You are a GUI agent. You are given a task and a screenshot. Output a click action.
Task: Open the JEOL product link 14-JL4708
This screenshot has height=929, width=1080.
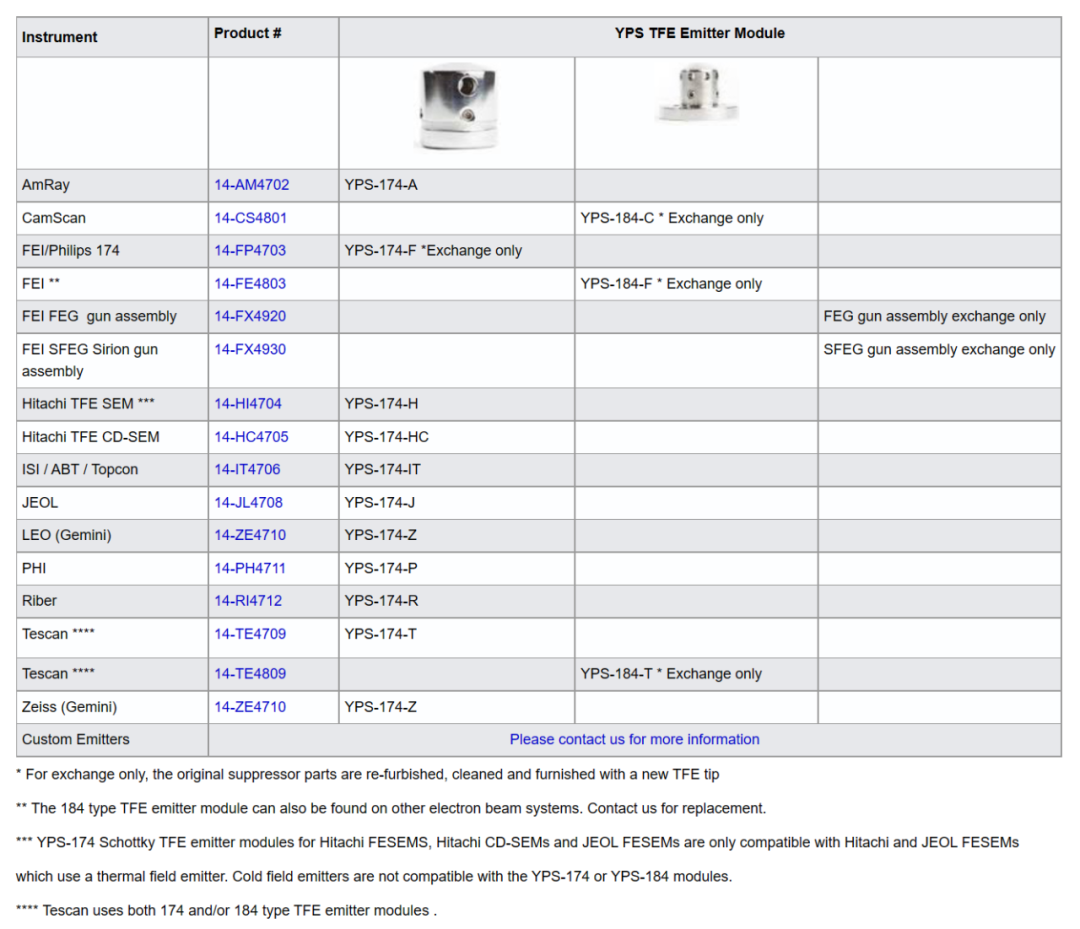click(249, 503)
